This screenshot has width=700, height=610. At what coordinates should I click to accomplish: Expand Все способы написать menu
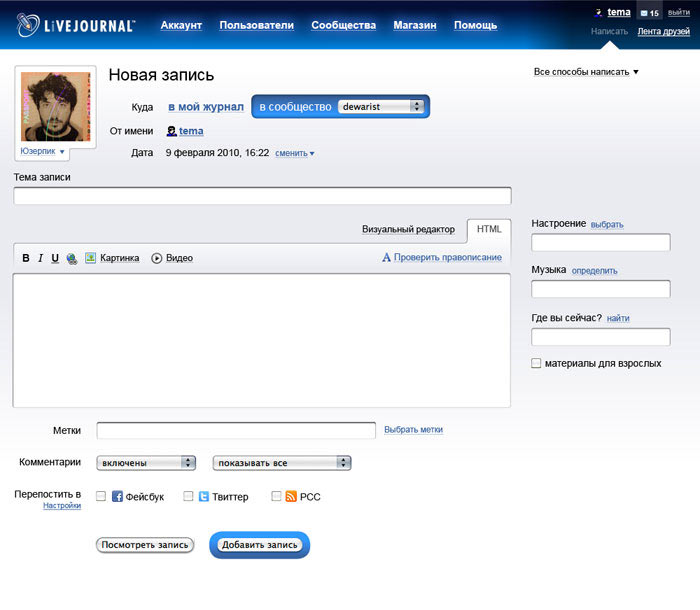(x=586, y=72)
